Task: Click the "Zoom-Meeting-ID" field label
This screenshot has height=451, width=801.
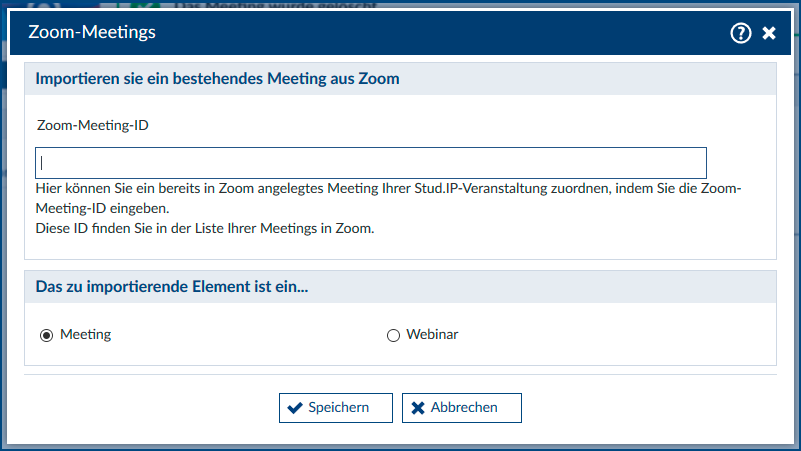Action: pos(92,126)
